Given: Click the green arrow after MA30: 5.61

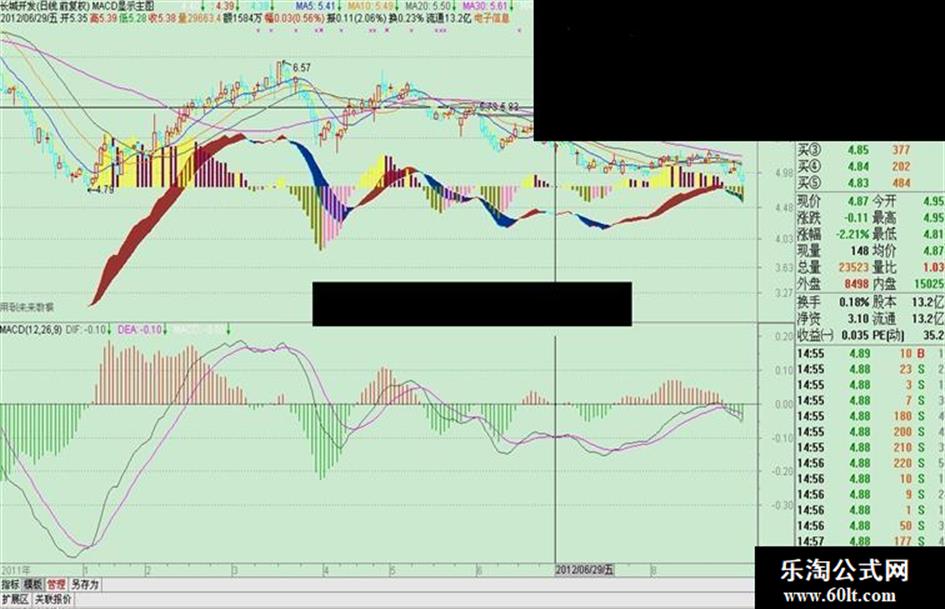Looking at the screenshot, I should pyautogui.click(x=512, y=6).
